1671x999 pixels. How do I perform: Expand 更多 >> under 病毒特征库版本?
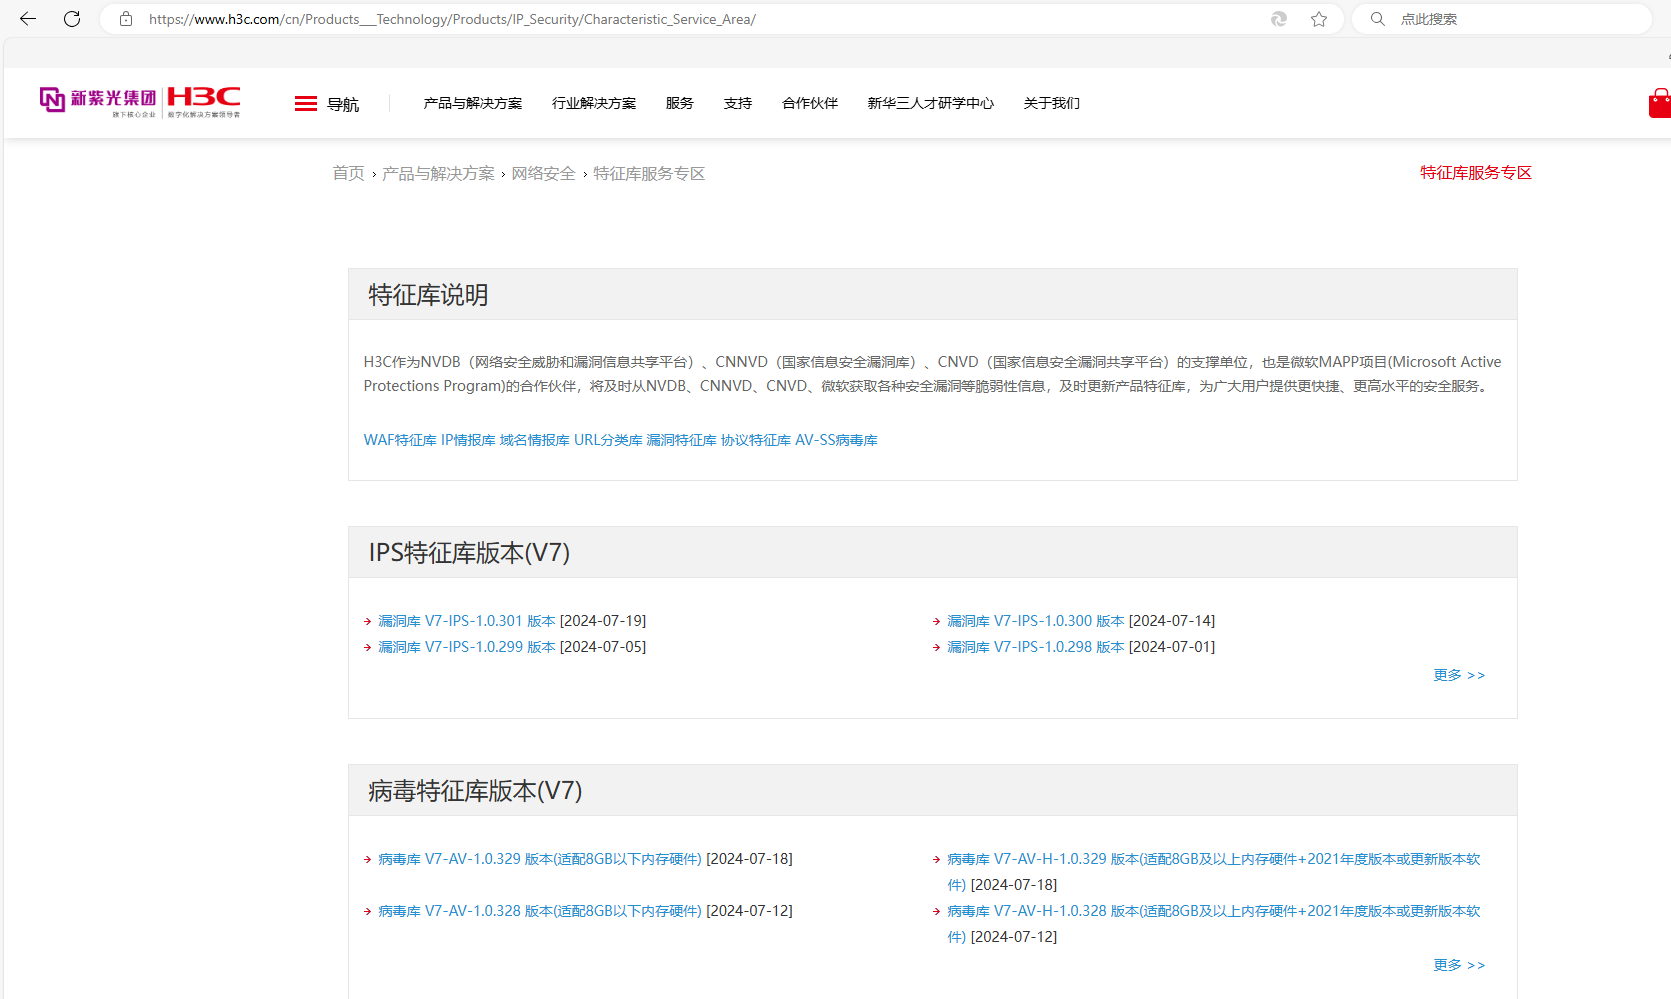tap(1458, 965)
